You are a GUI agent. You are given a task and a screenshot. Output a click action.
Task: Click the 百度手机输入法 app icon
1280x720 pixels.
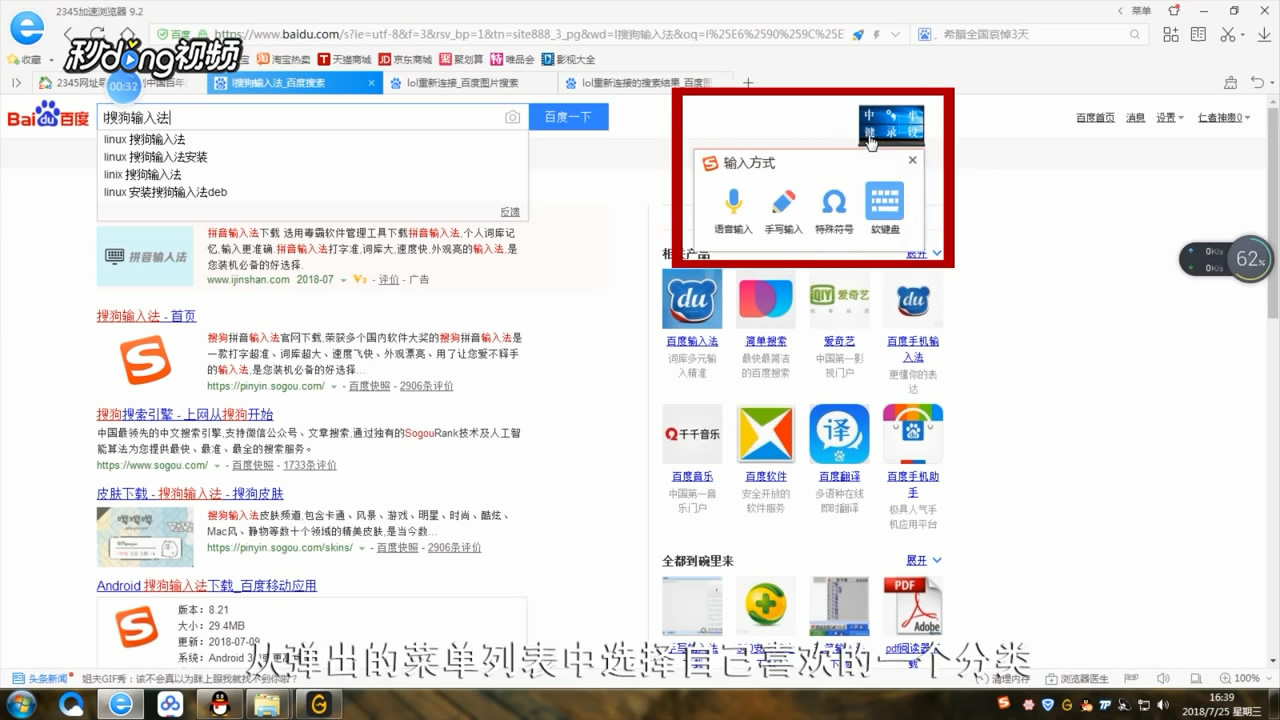913,299
